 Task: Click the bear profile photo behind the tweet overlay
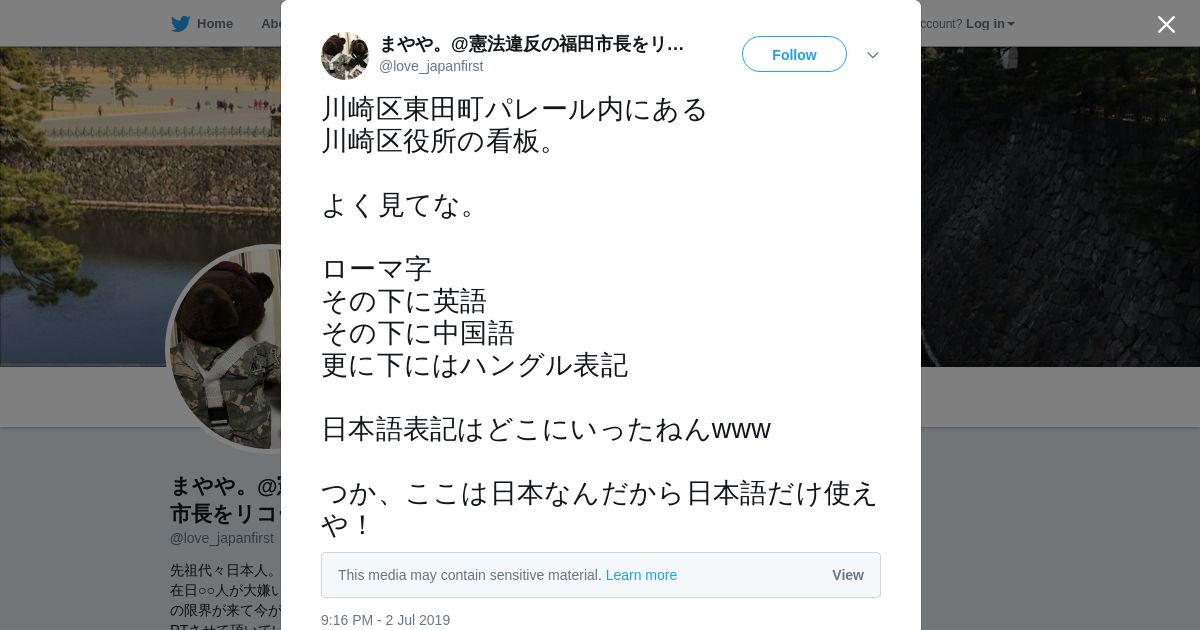(x=225, y=348)
